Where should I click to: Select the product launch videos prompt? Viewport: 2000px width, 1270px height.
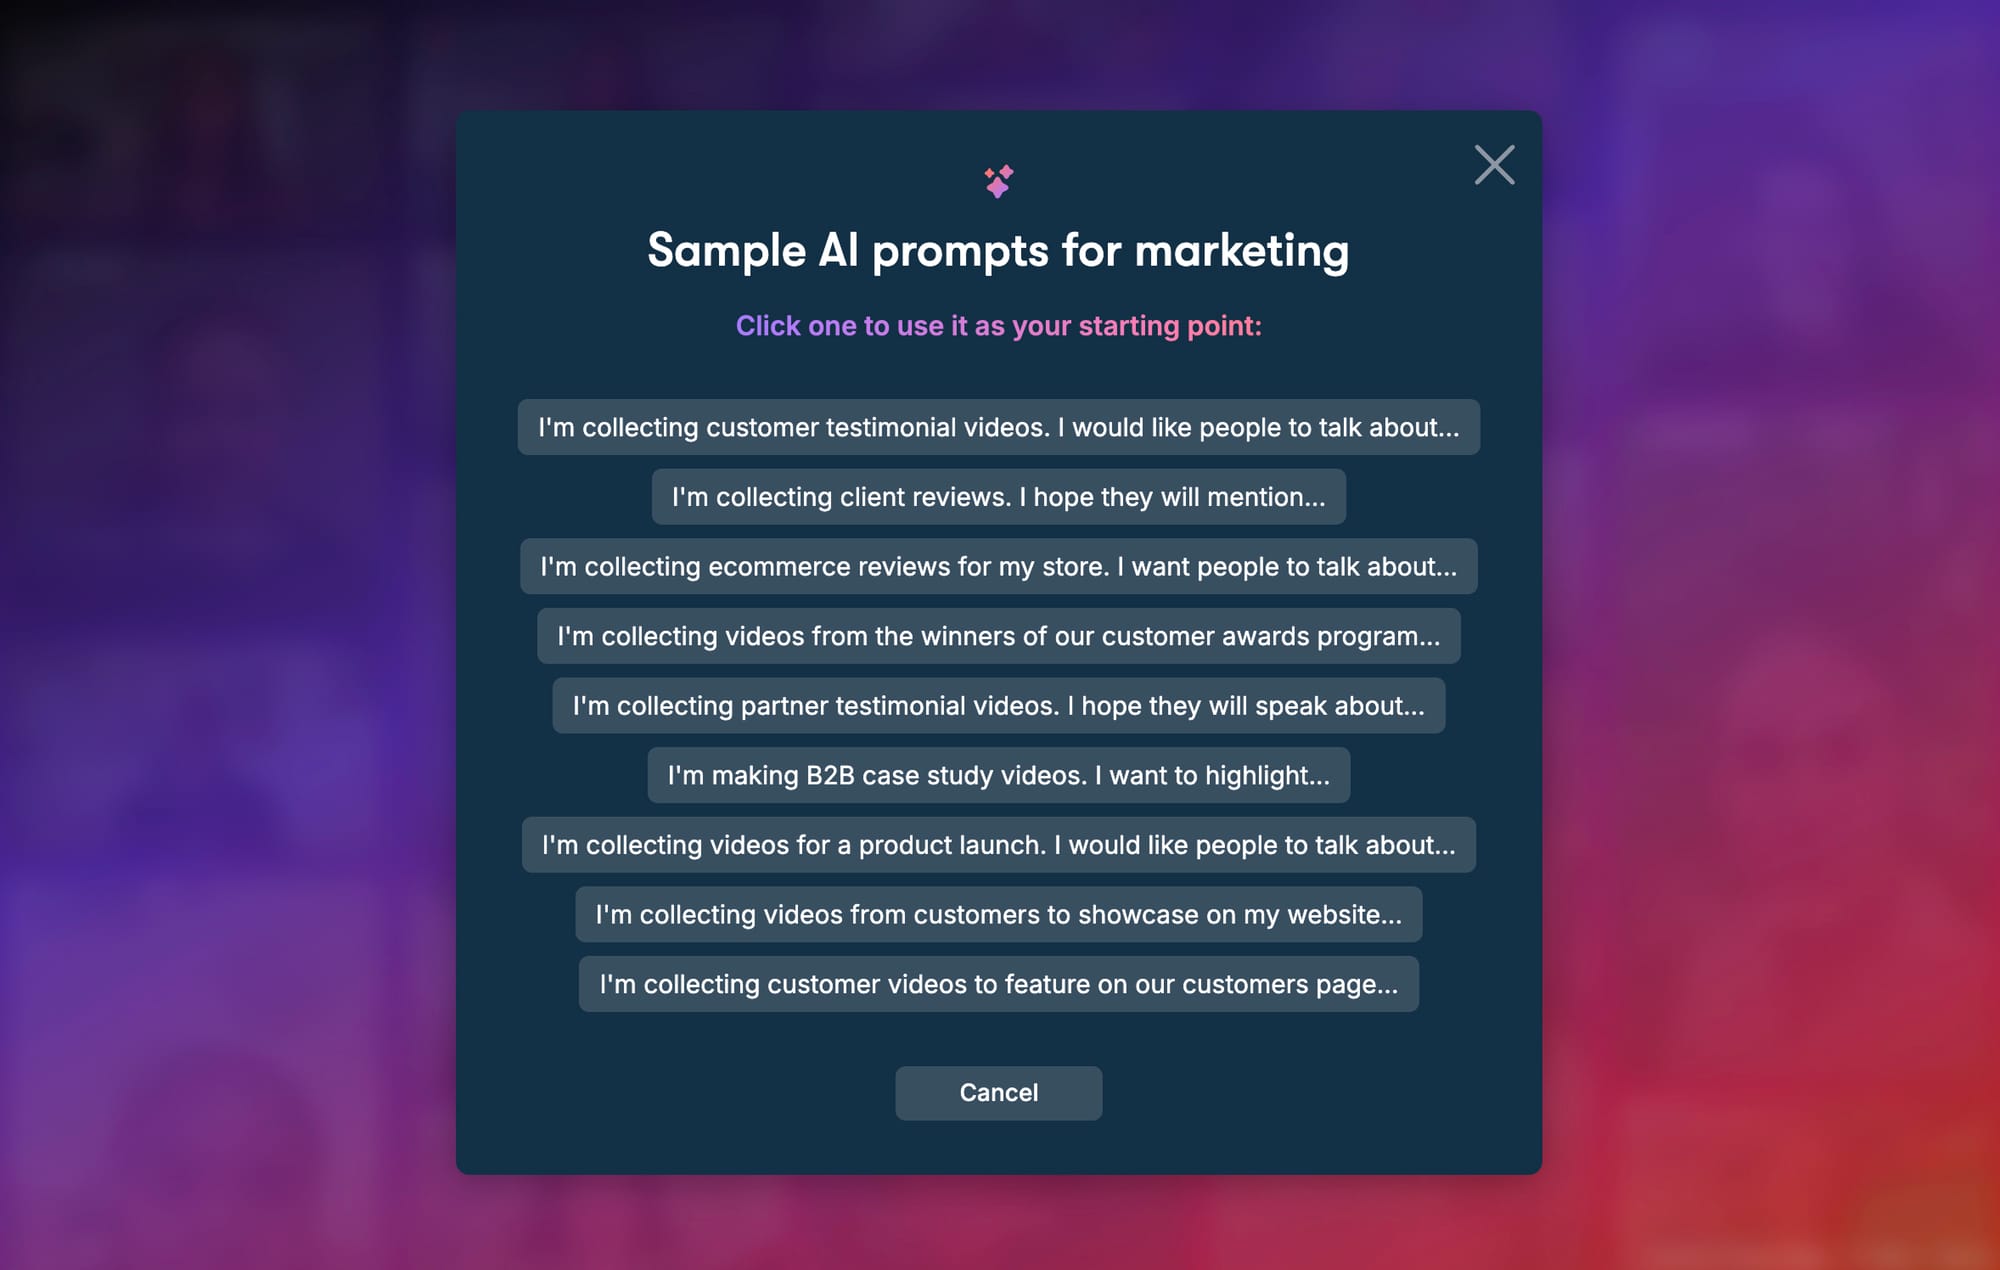coord(998,844)
